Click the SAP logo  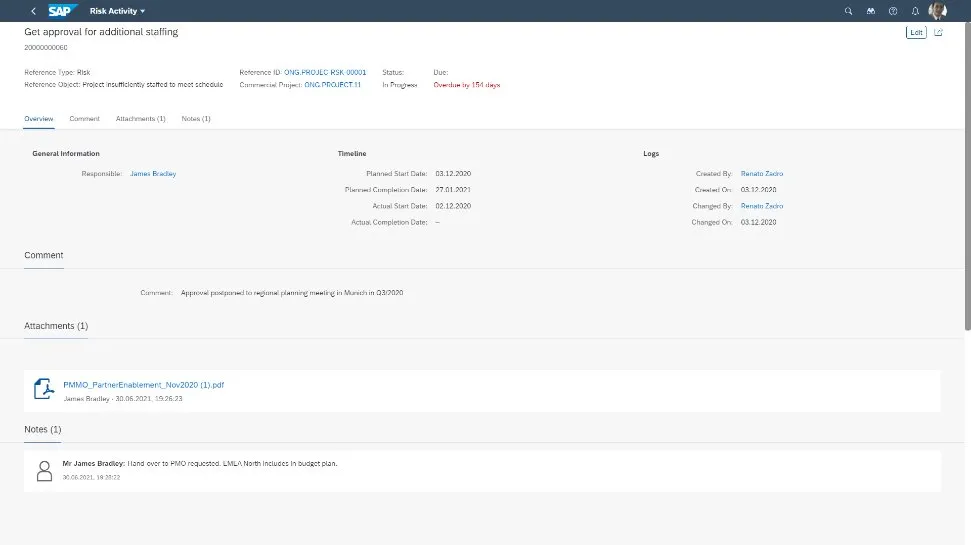(64, 11)
